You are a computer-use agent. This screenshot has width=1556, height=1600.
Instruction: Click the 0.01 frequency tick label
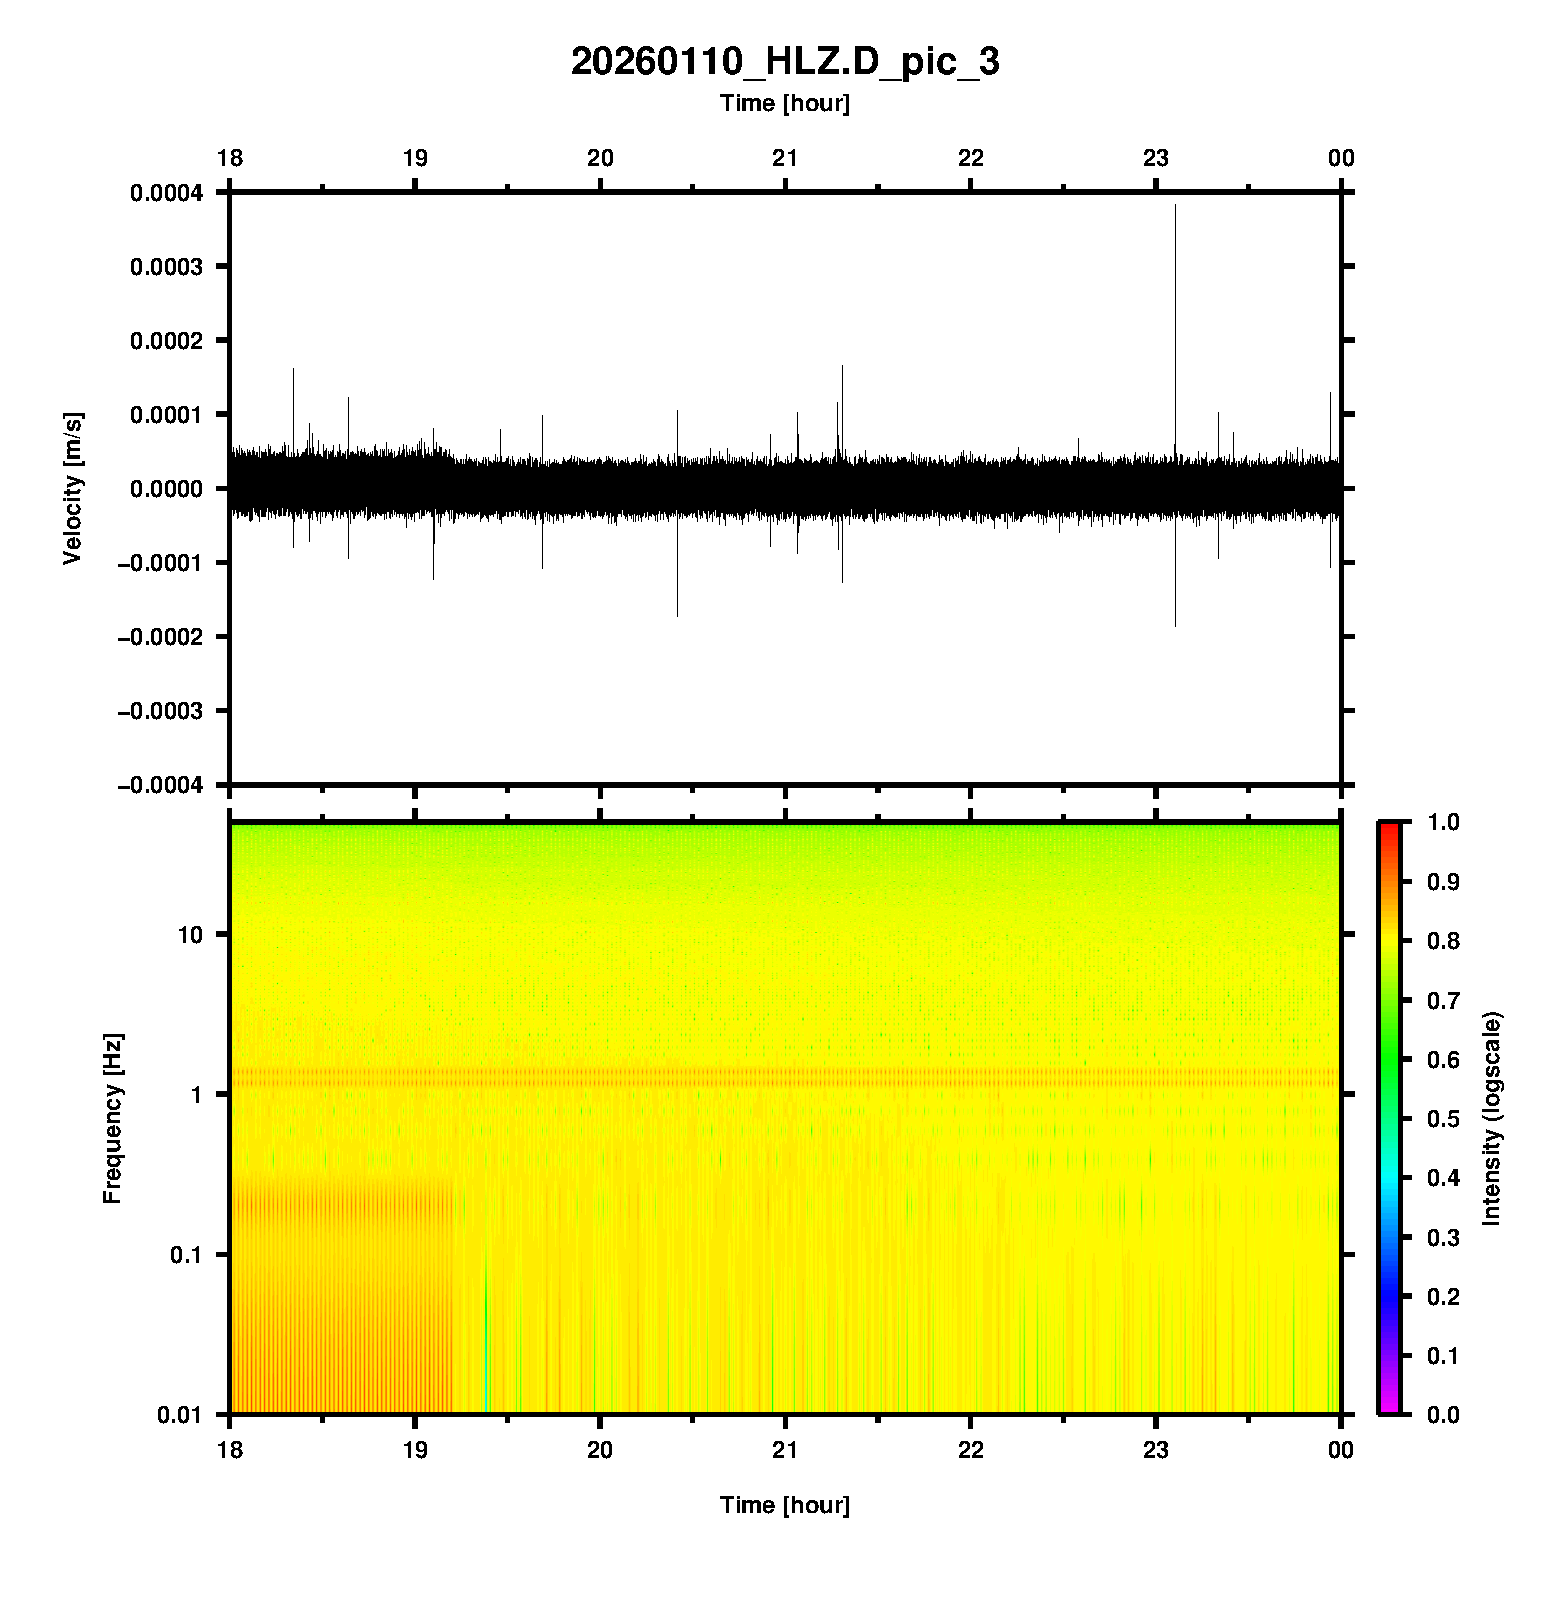coord(179,1414)
